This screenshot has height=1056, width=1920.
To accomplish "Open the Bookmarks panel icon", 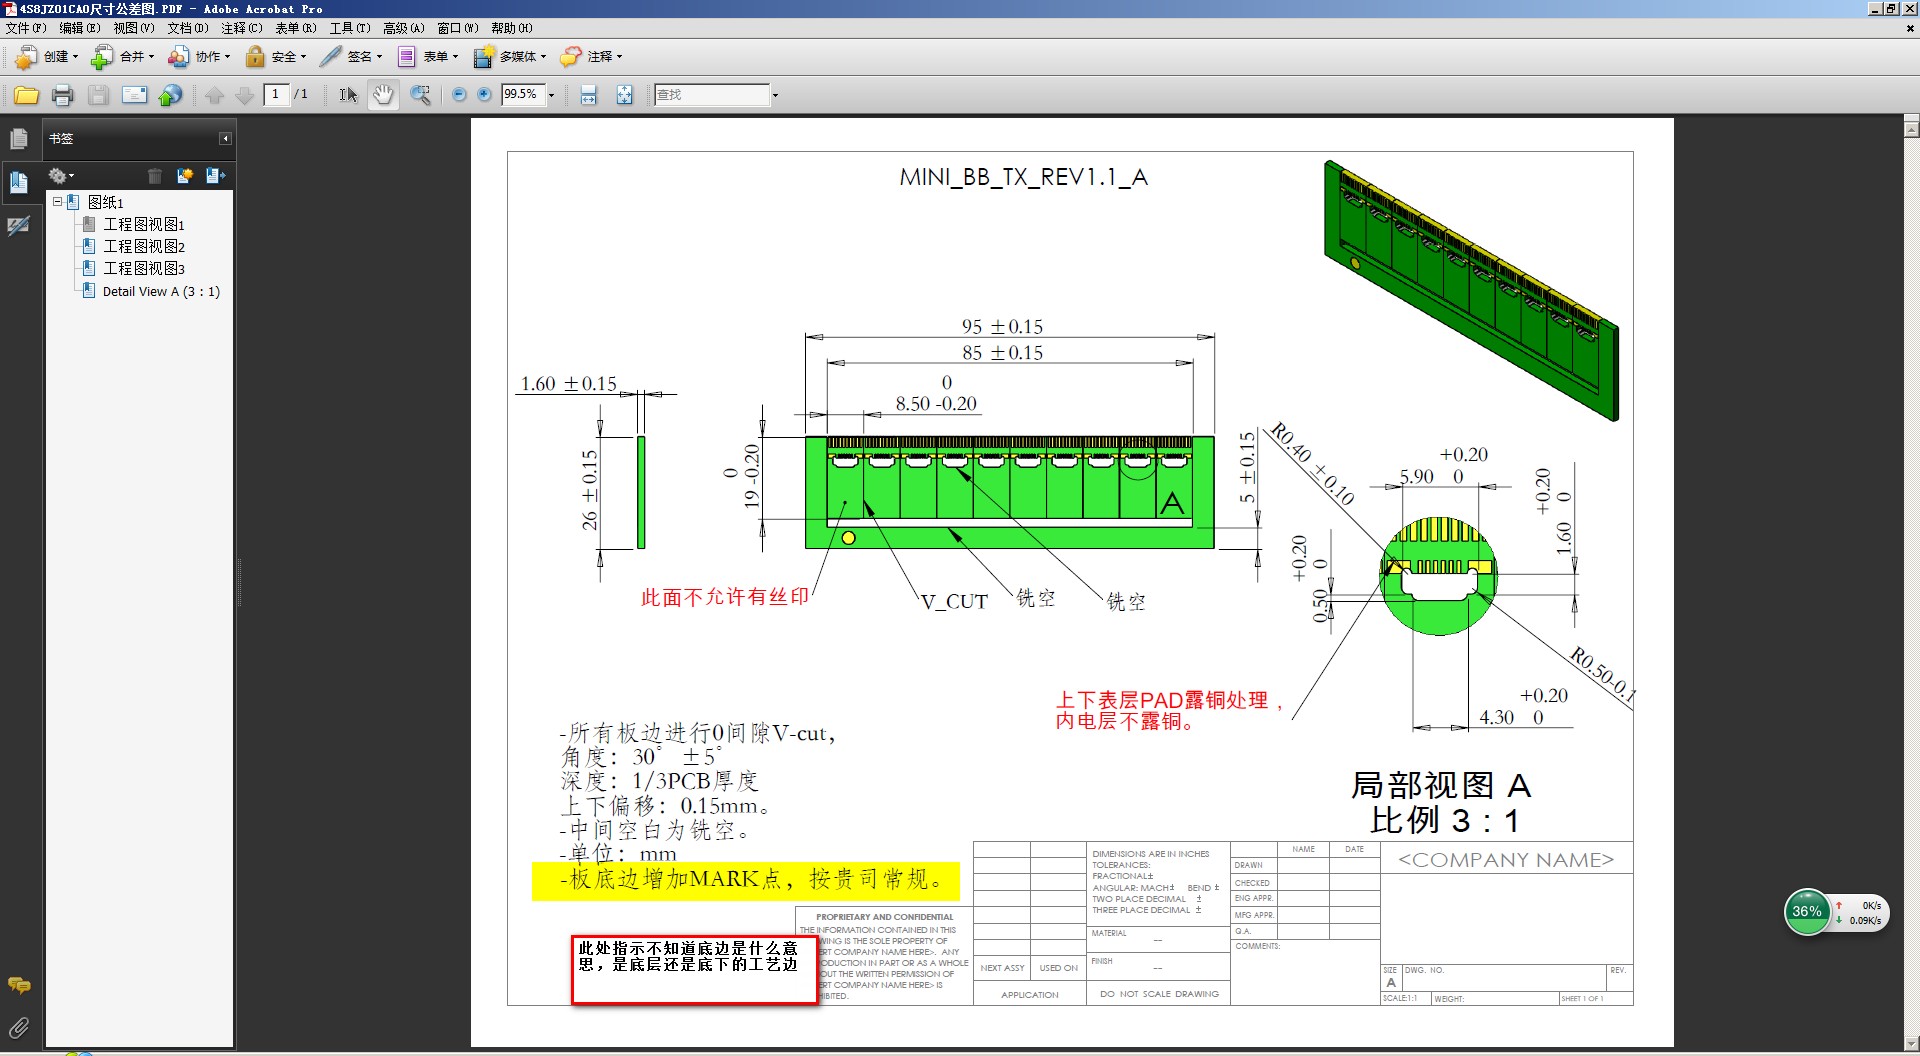I will coord(19,182).
